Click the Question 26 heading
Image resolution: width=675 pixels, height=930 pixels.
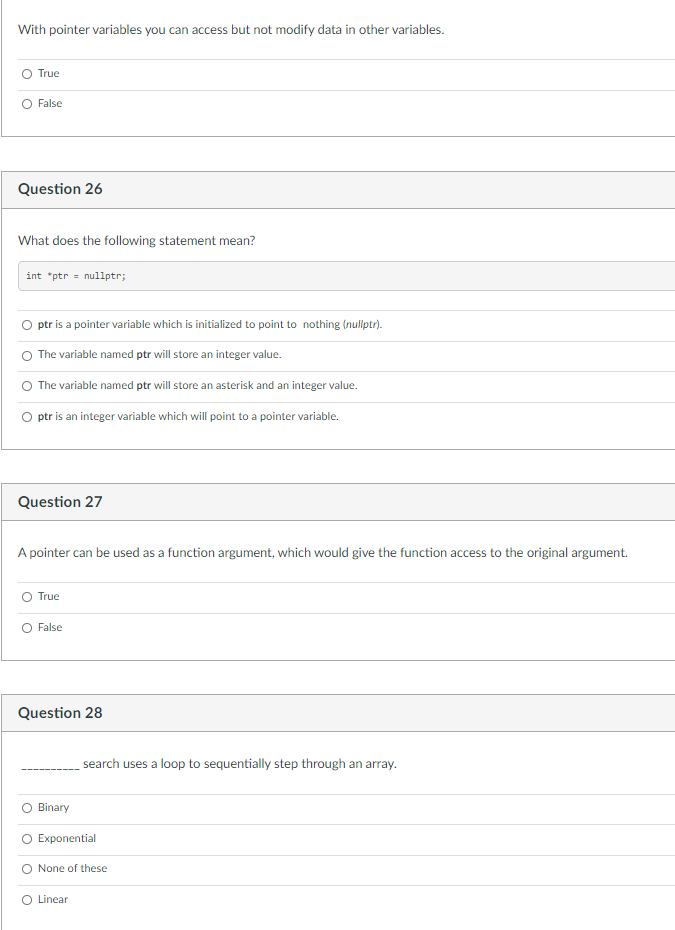pyautogui.click(x=60, y=189)
